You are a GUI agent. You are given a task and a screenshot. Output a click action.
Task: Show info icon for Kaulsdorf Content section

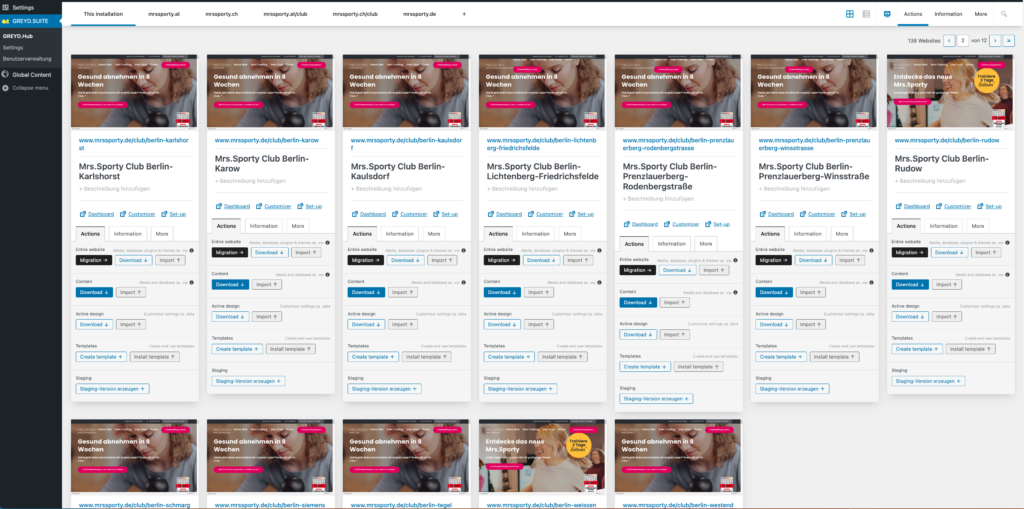(x=463, y=282)
